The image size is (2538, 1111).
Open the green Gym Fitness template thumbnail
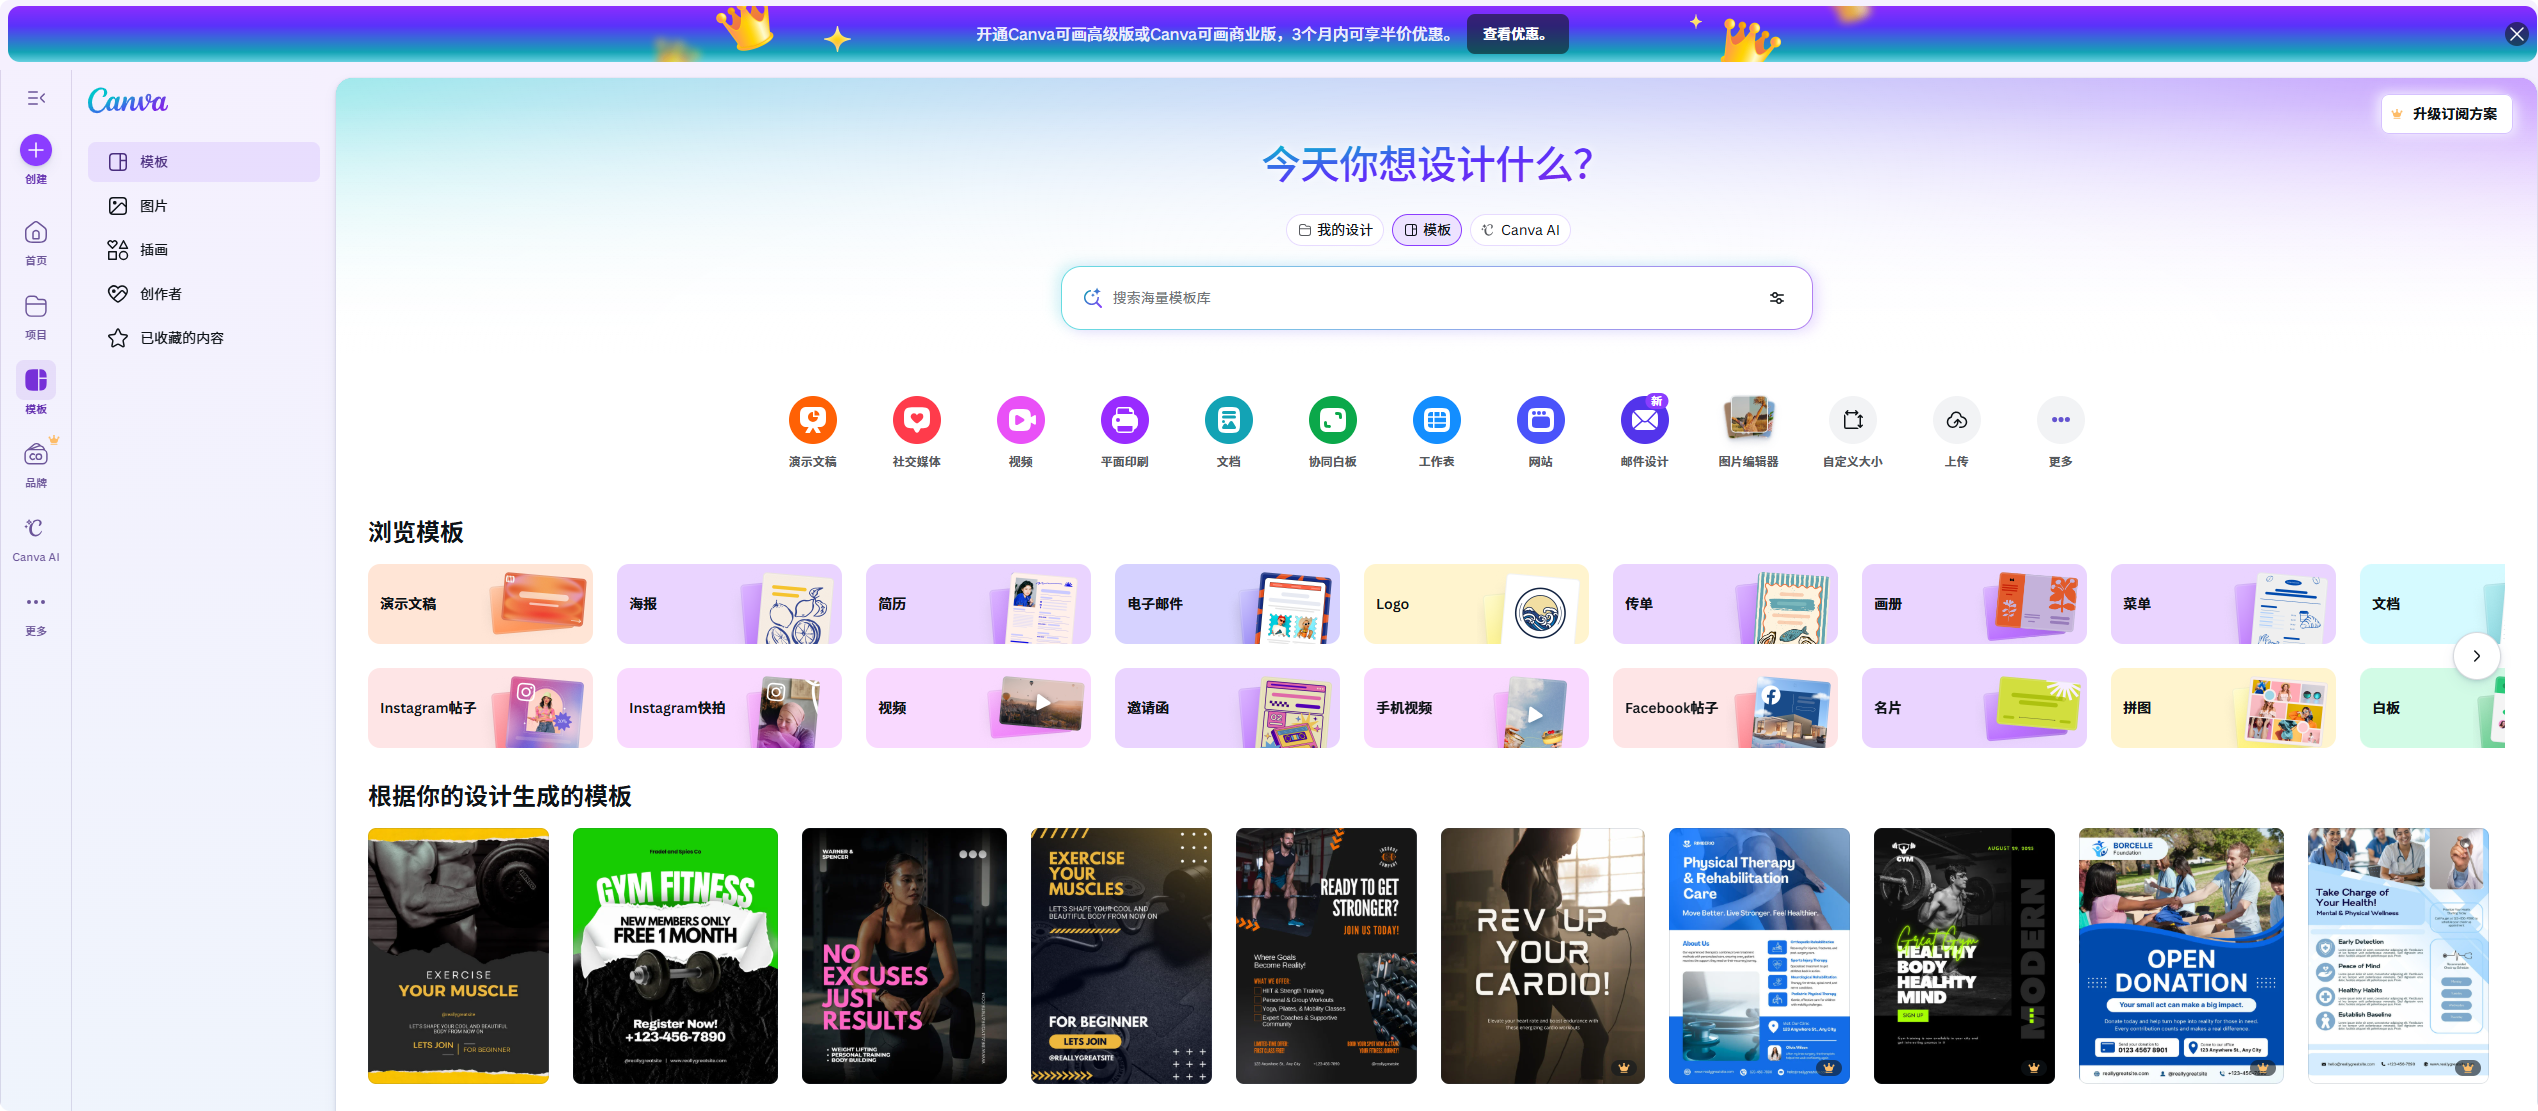[675, 956]
